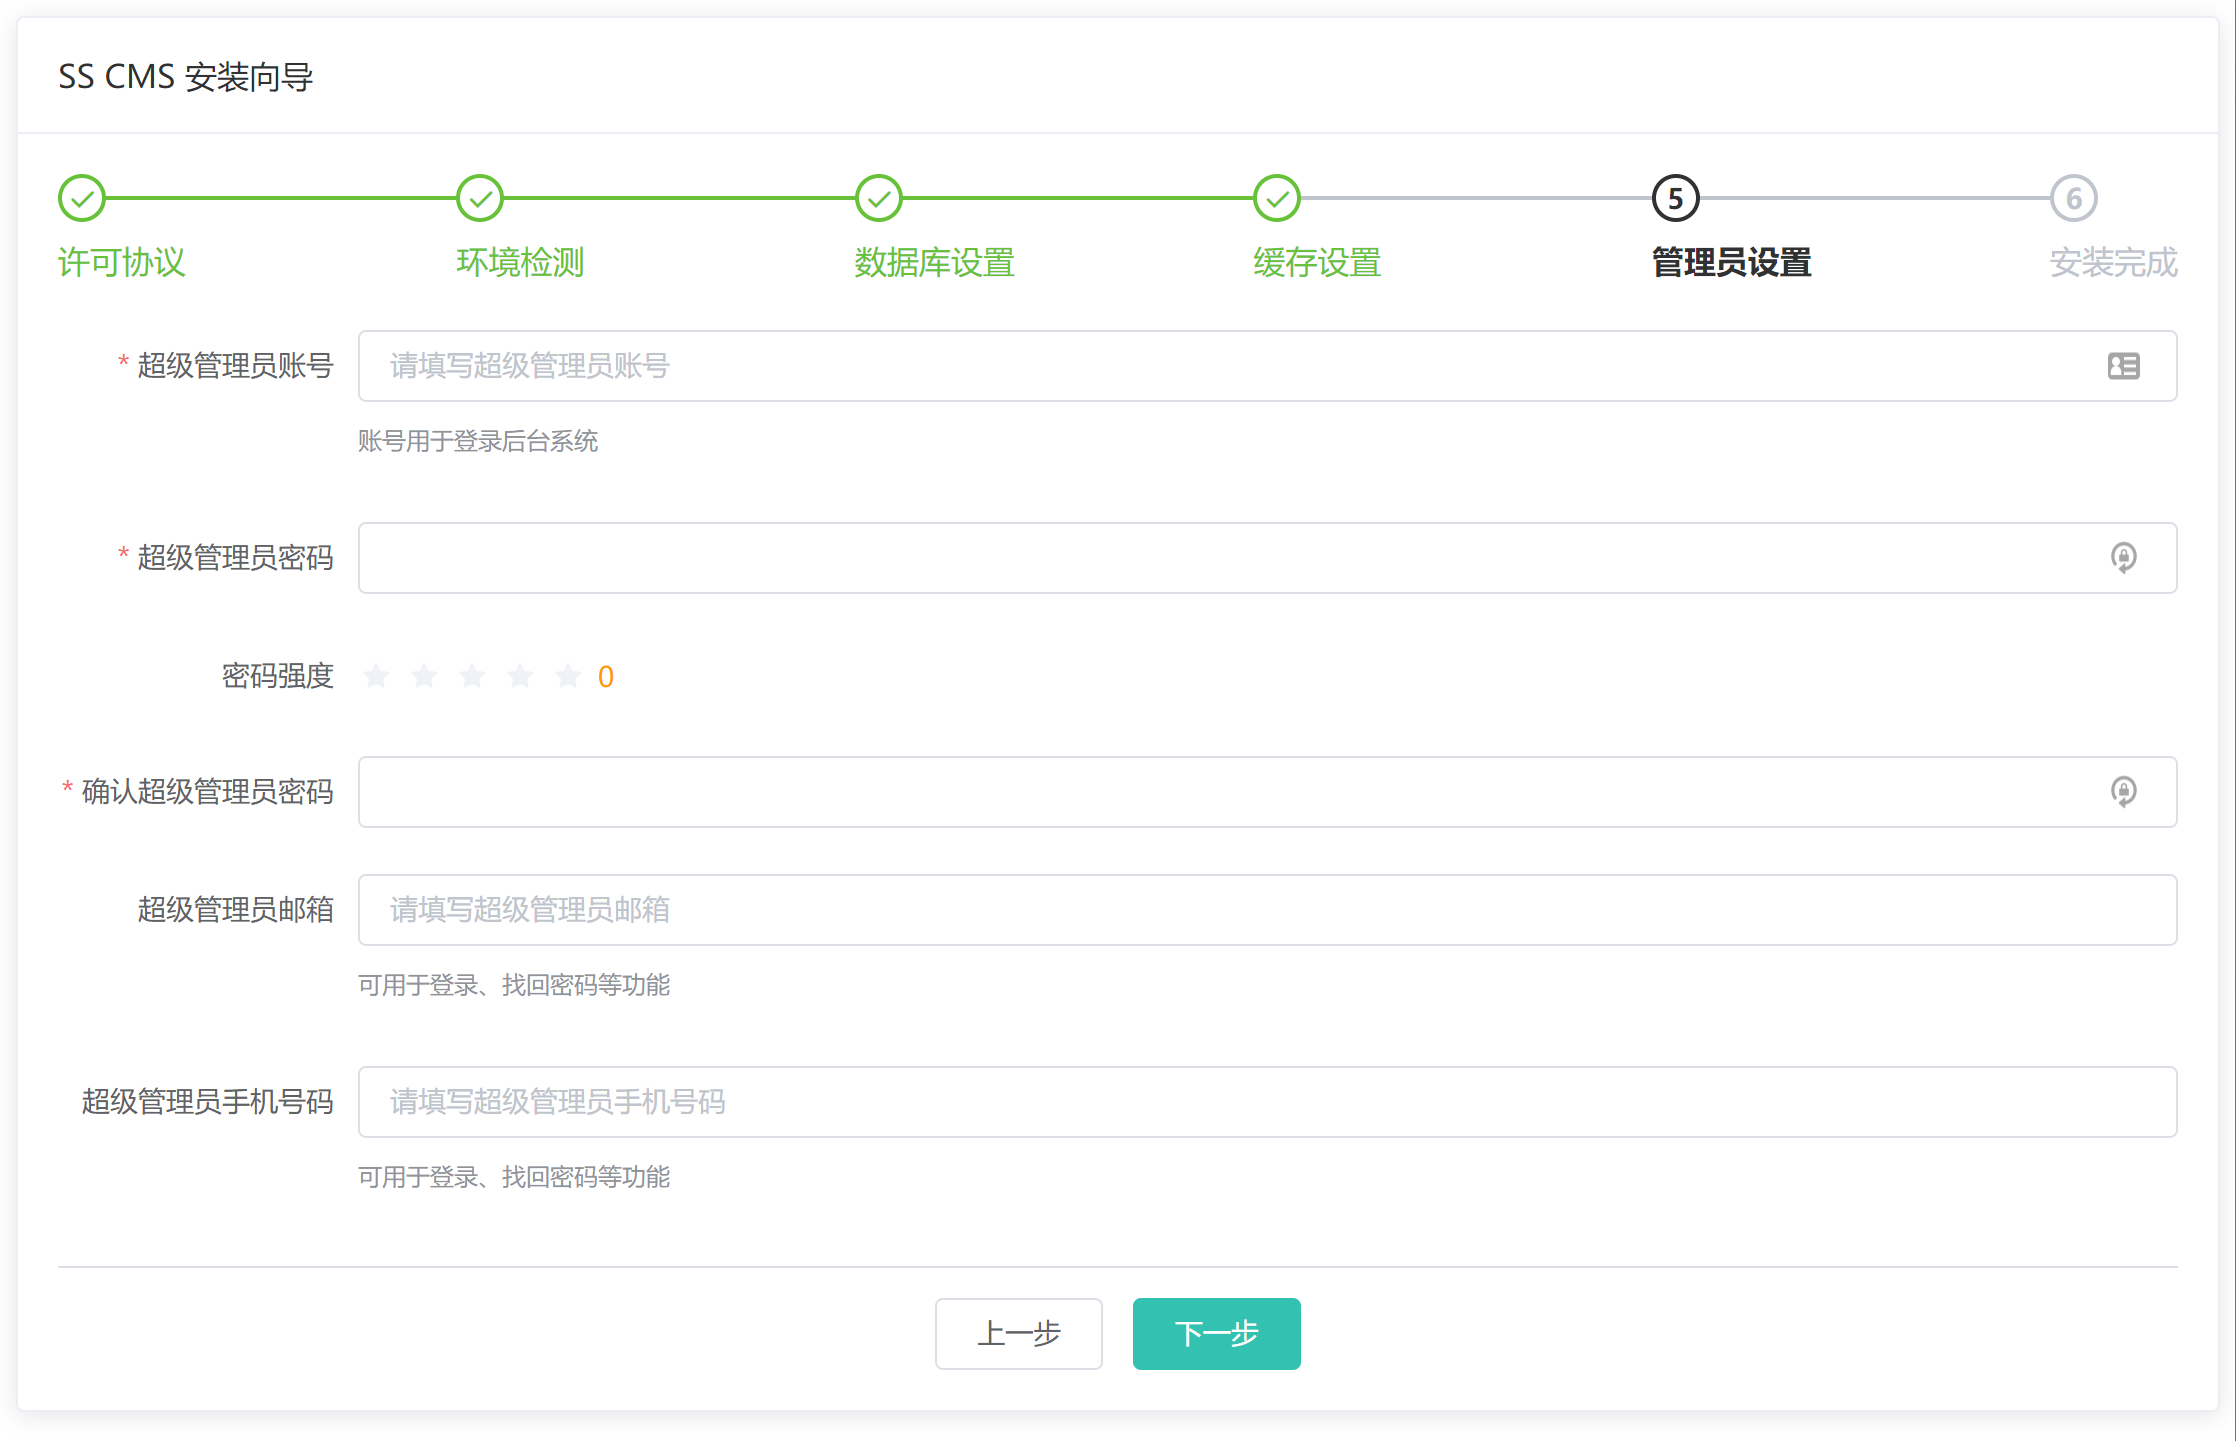Click the 上一步 button

tap(1018, 1334)
